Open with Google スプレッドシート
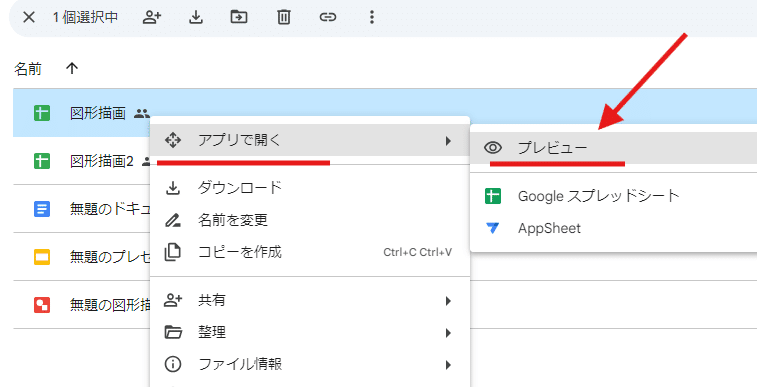Viewport: 757px width, 387px height. point(613,196)
